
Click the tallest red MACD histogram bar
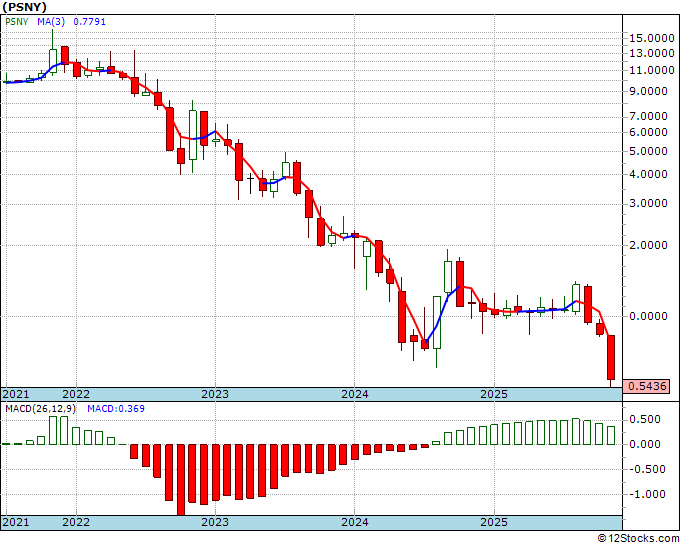(x=181, y=480)
